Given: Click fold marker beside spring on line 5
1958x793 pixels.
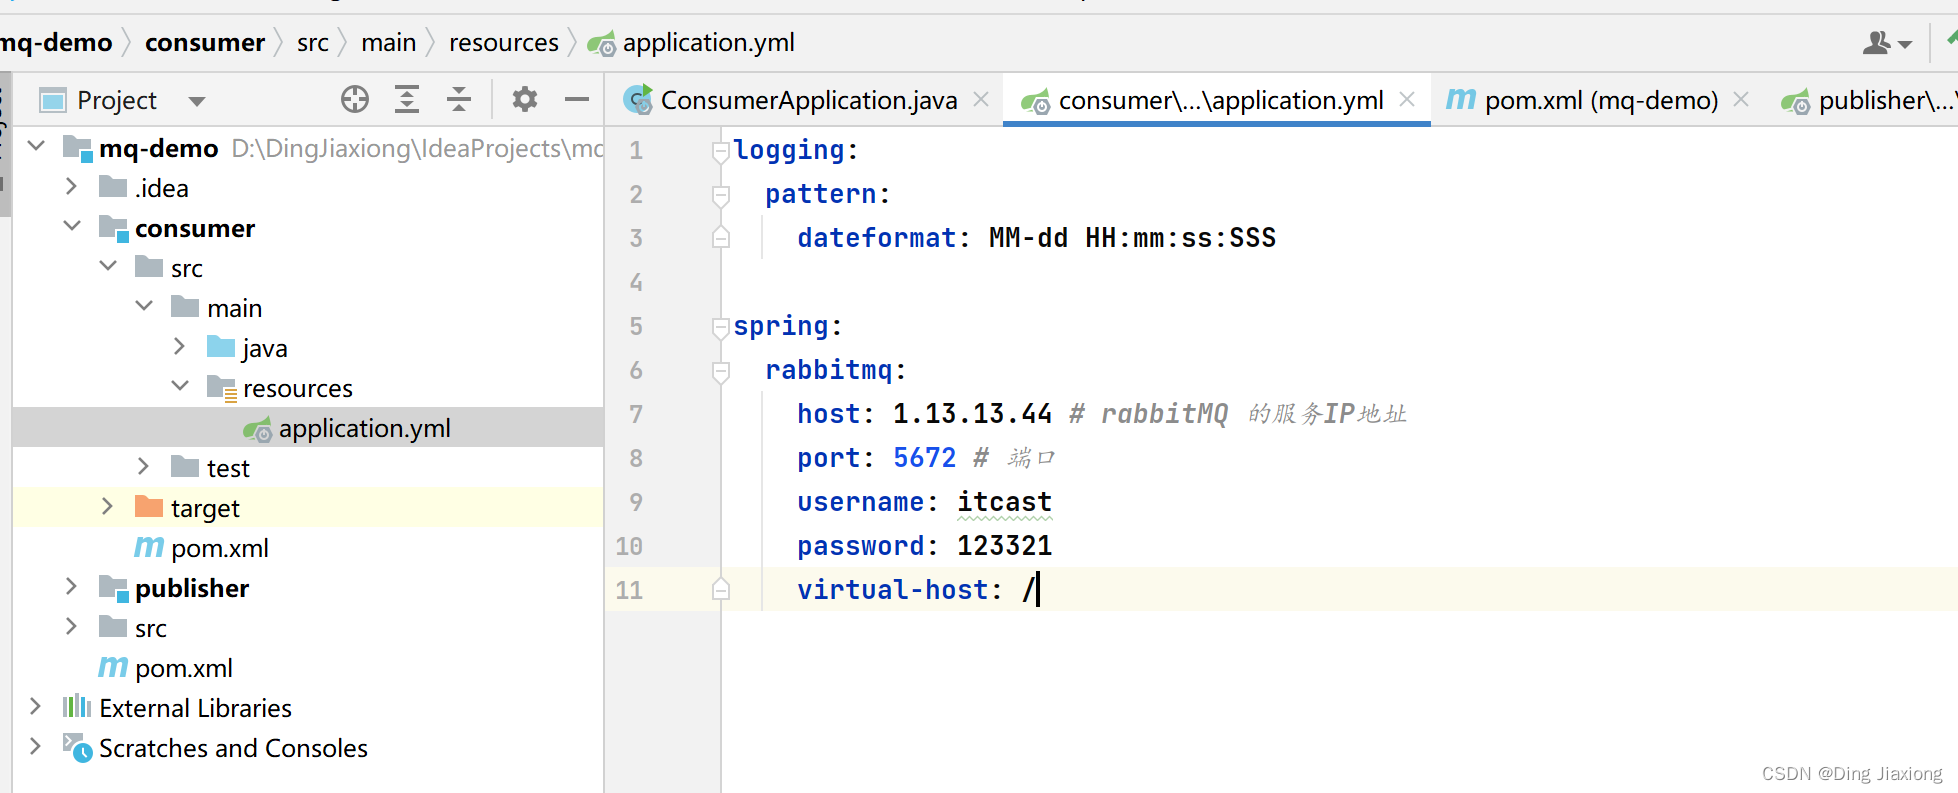Looking at the screenshot, I should pyautogui.click(x=720, y=326).
